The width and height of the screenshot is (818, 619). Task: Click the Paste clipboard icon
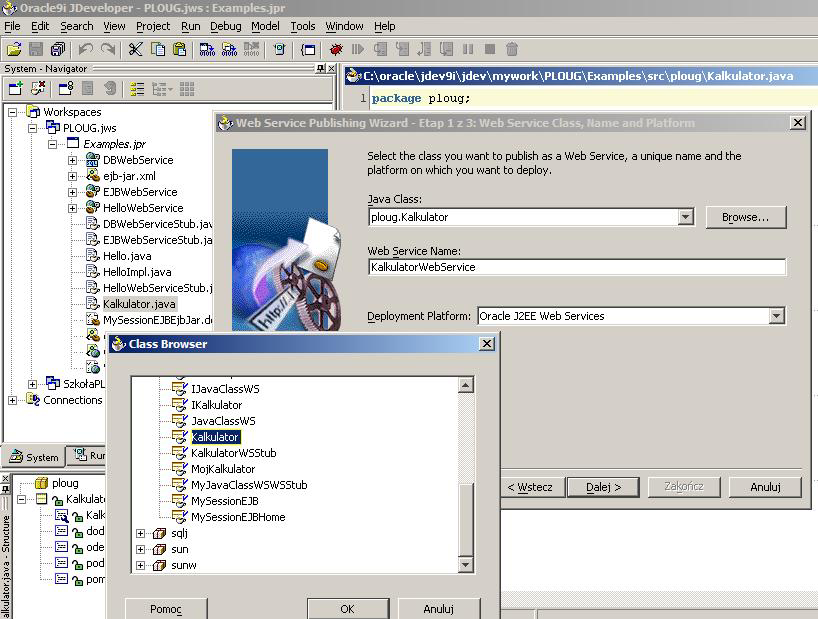click(179, 49)
